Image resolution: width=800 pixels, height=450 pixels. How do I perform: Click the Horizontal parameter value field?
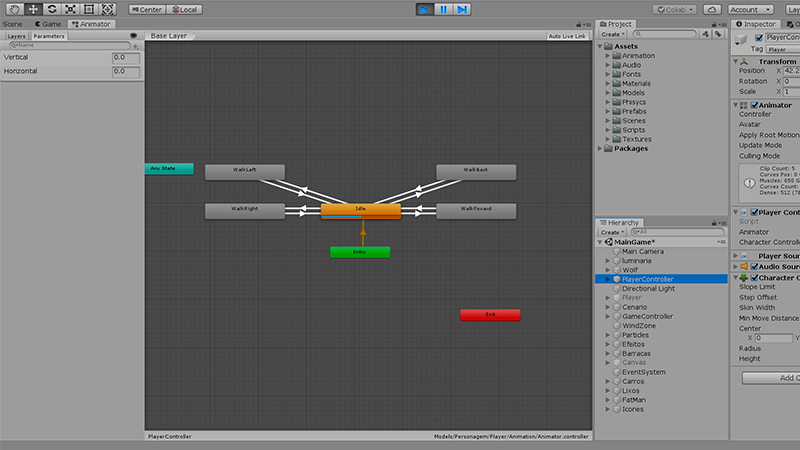[x=126, y=71]
